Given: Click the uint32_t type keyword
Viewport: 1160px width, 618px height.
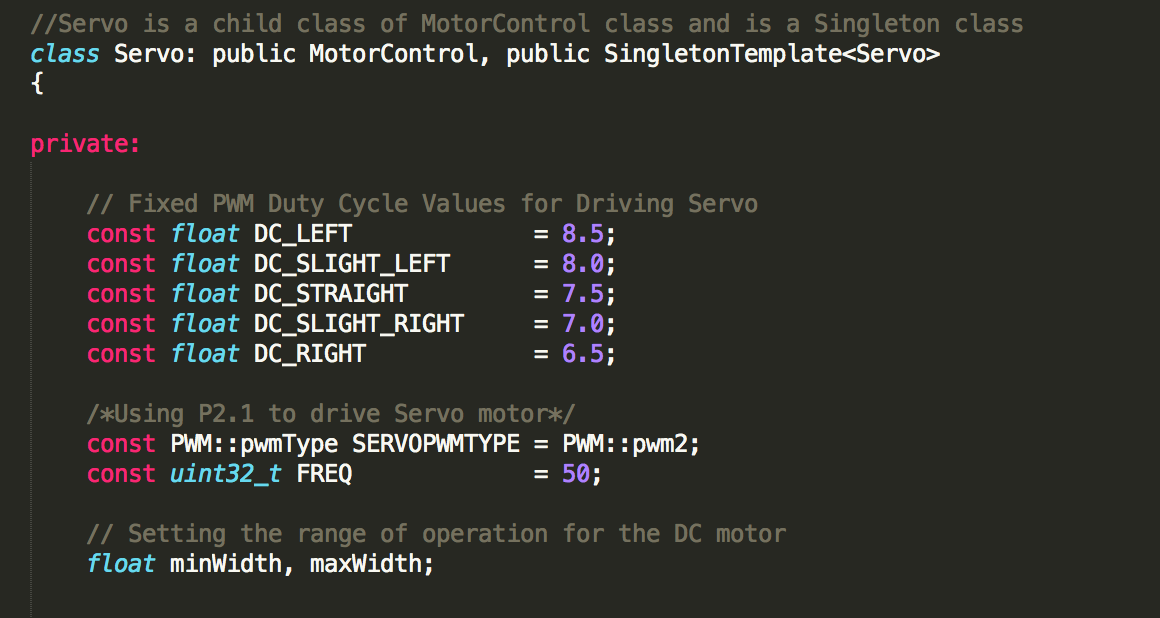Looking at the screenshot, I should pos(226,474).
